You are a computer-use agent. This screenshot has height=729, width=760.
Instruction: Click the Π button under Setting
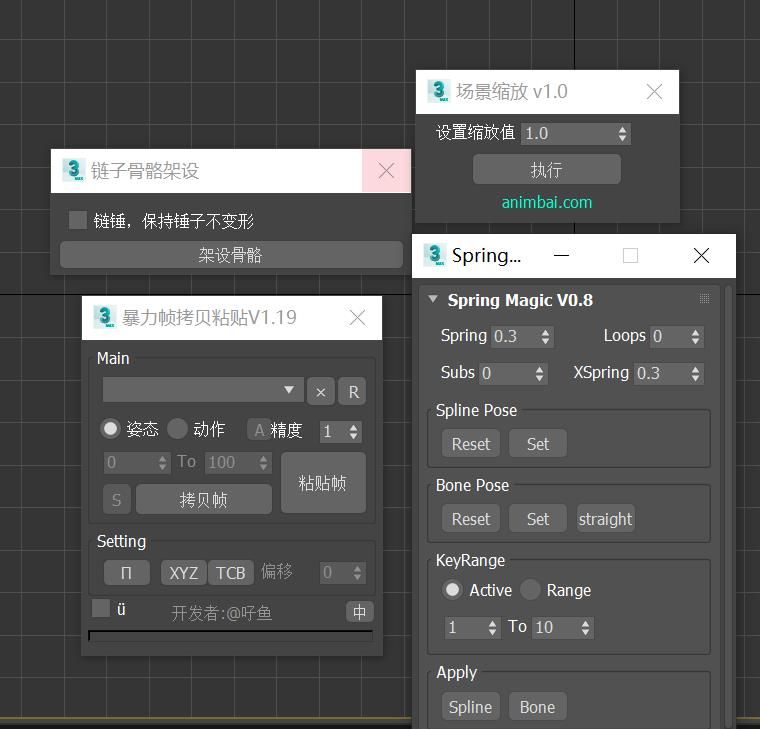point(126,572)
